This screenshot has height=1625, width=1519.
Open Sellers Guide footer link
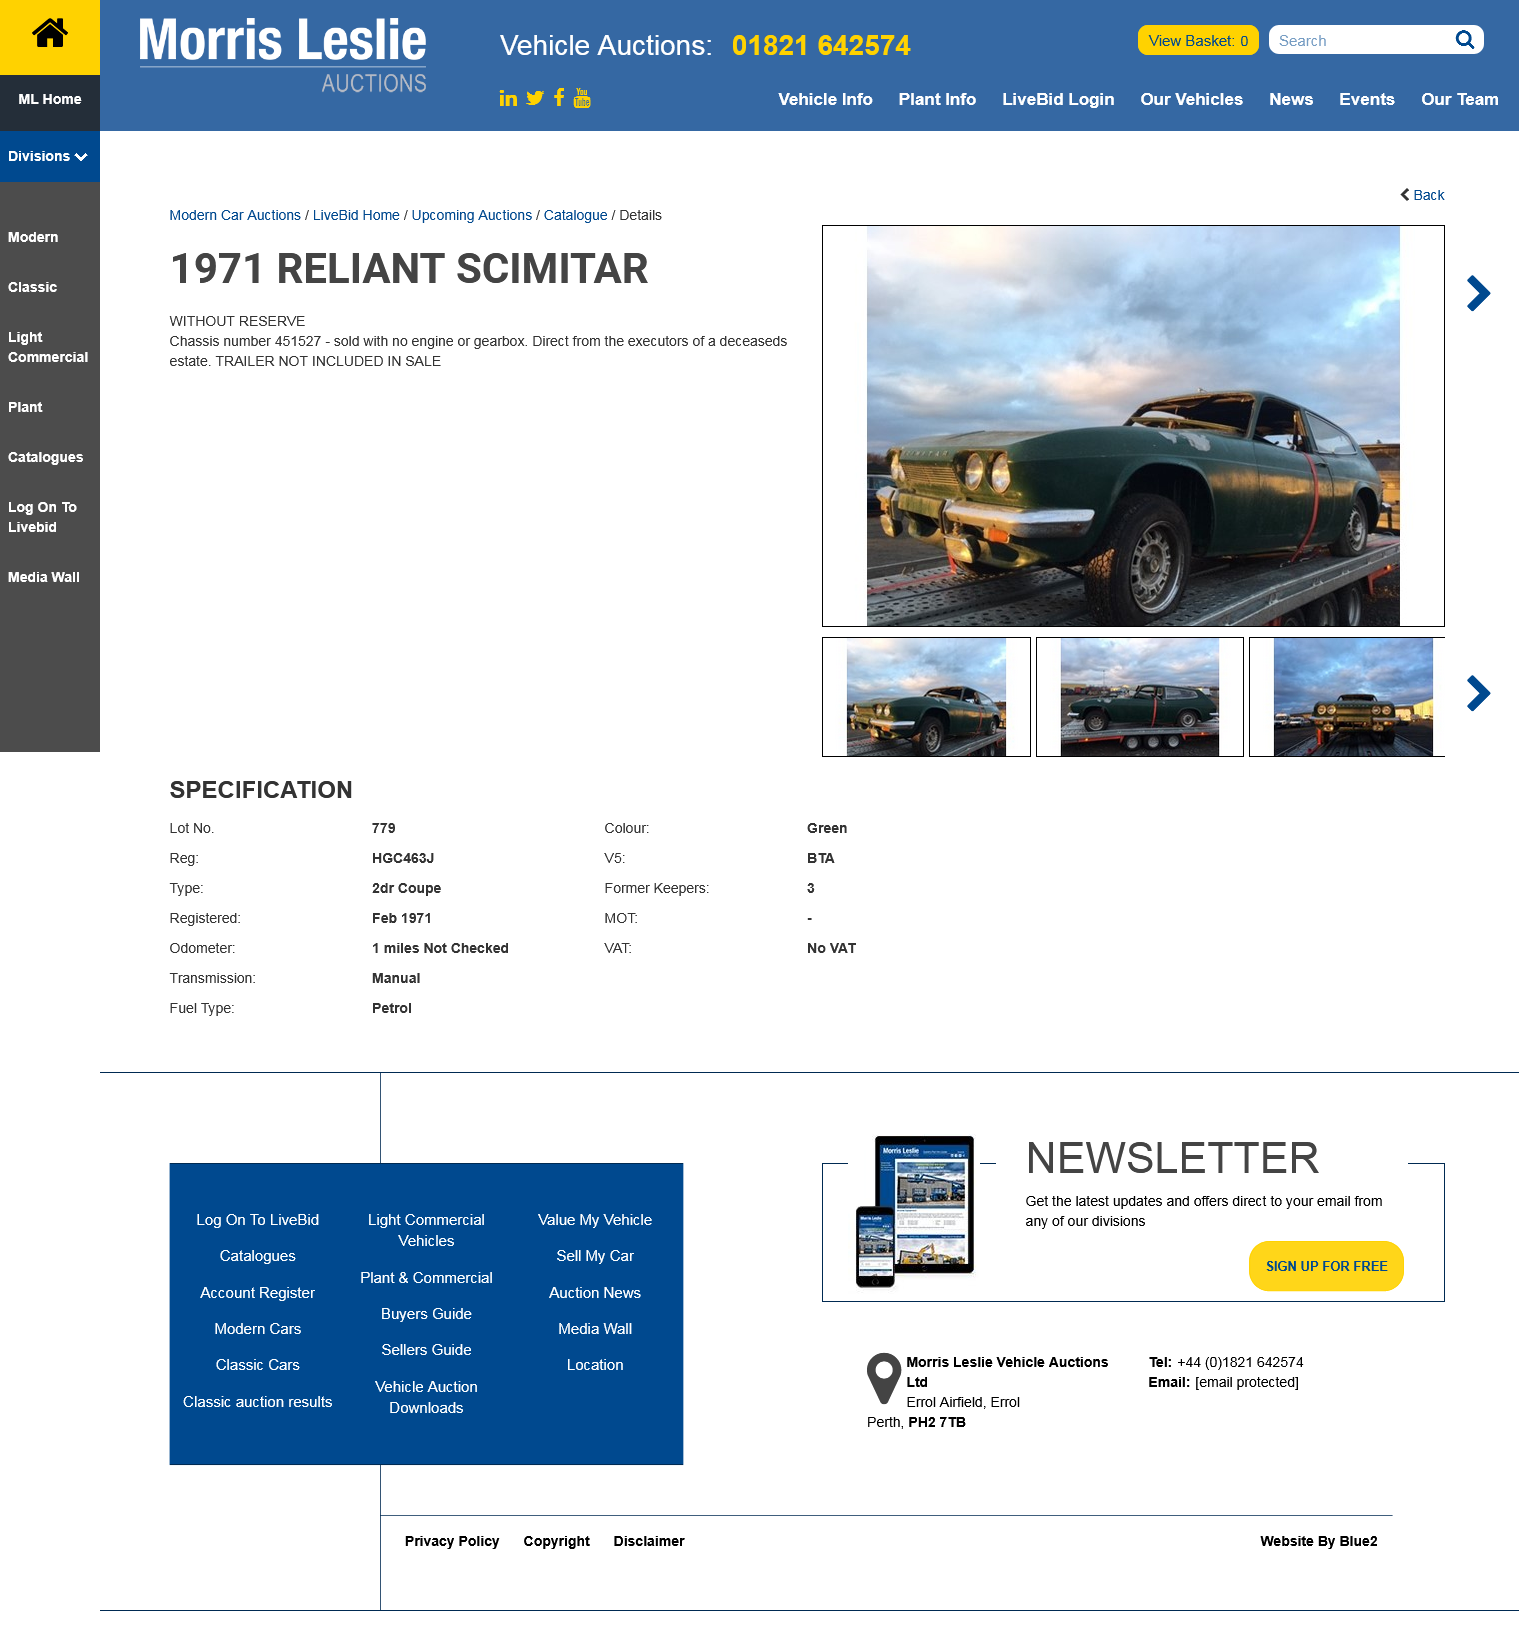pos(426,1350)
